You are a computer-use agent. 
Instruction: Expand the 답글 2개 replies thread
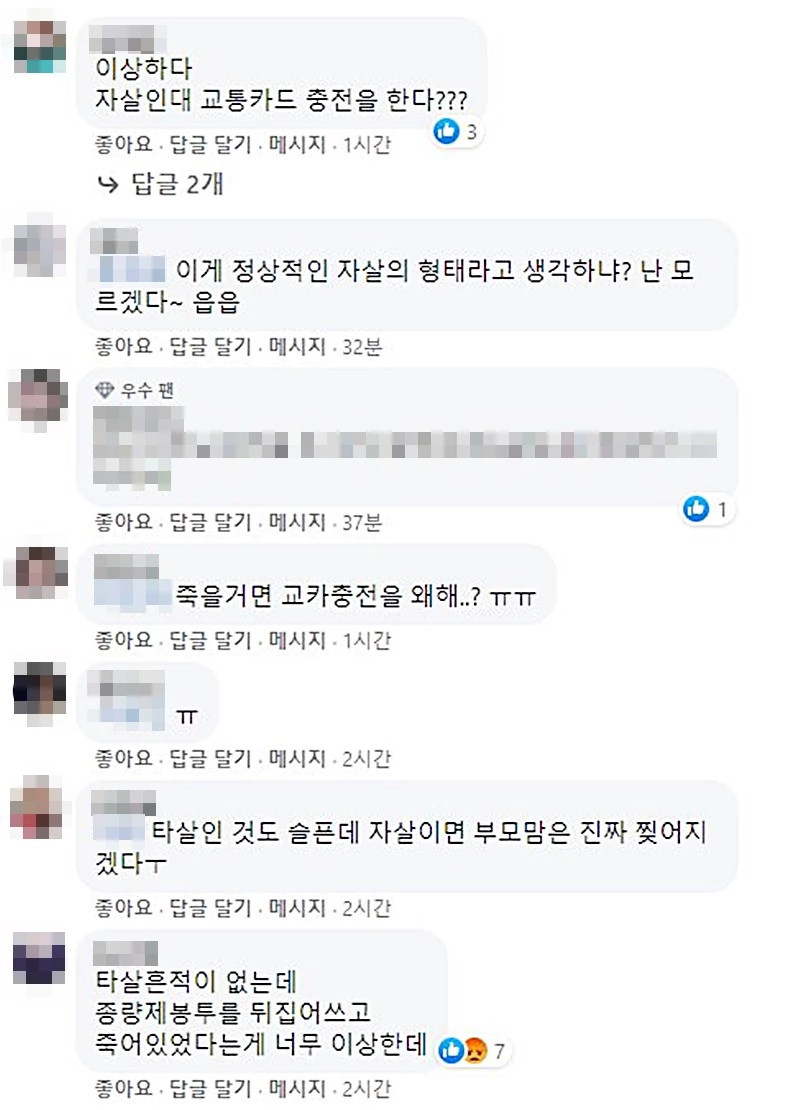(x=177, y=185)
